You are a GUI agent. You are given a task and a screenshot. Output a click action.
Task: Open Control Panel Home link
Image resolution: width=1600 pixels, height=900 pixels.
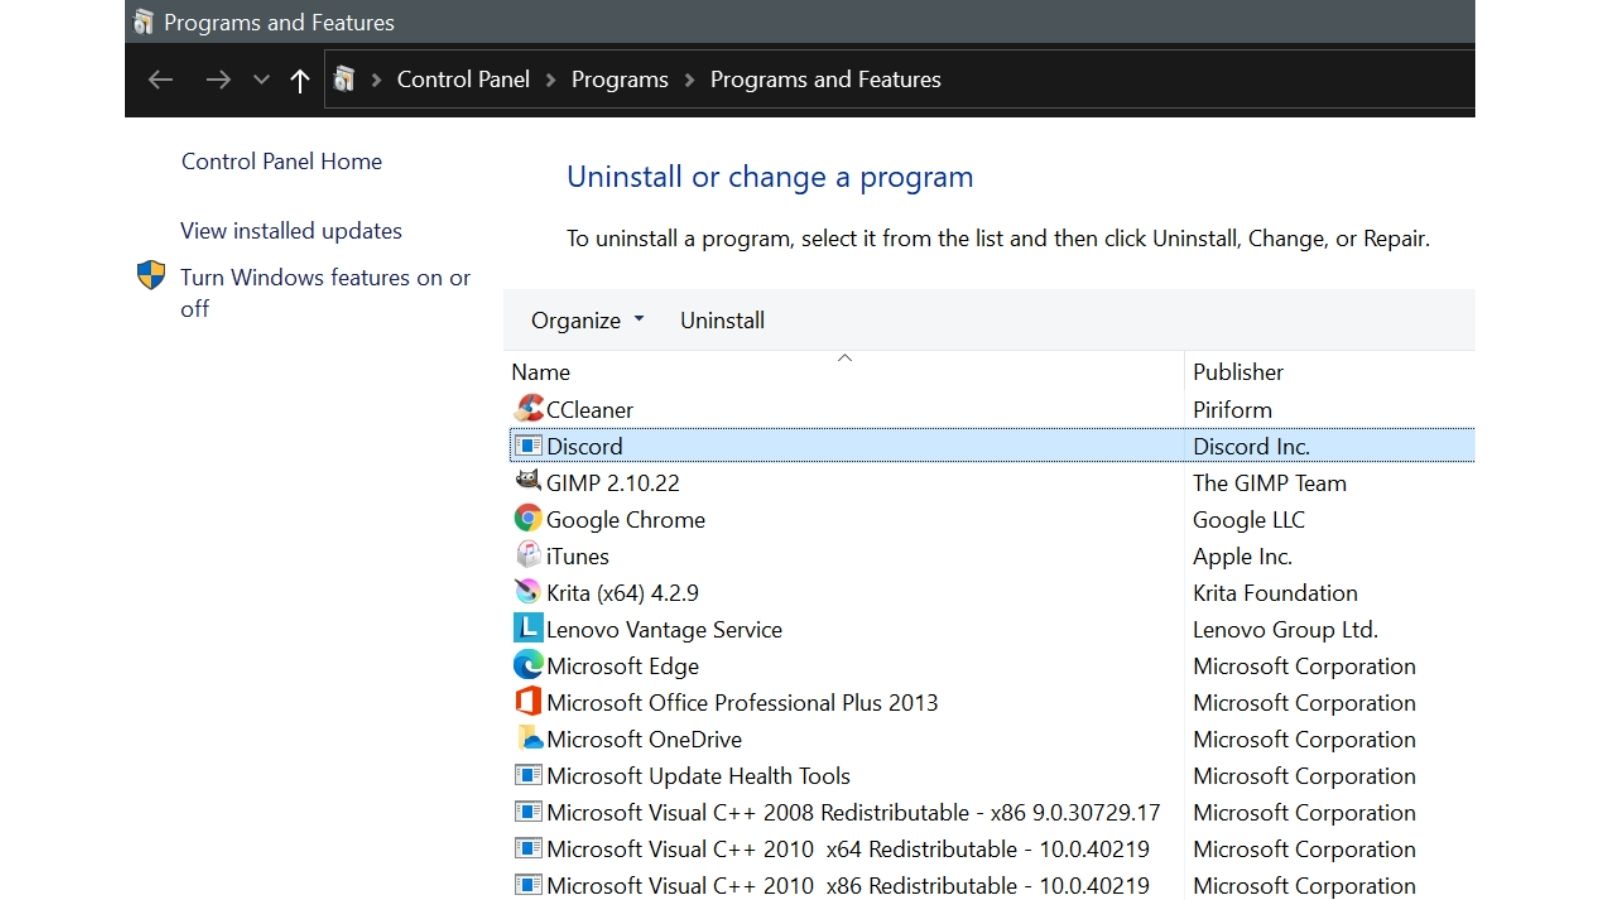click(281, 161)
